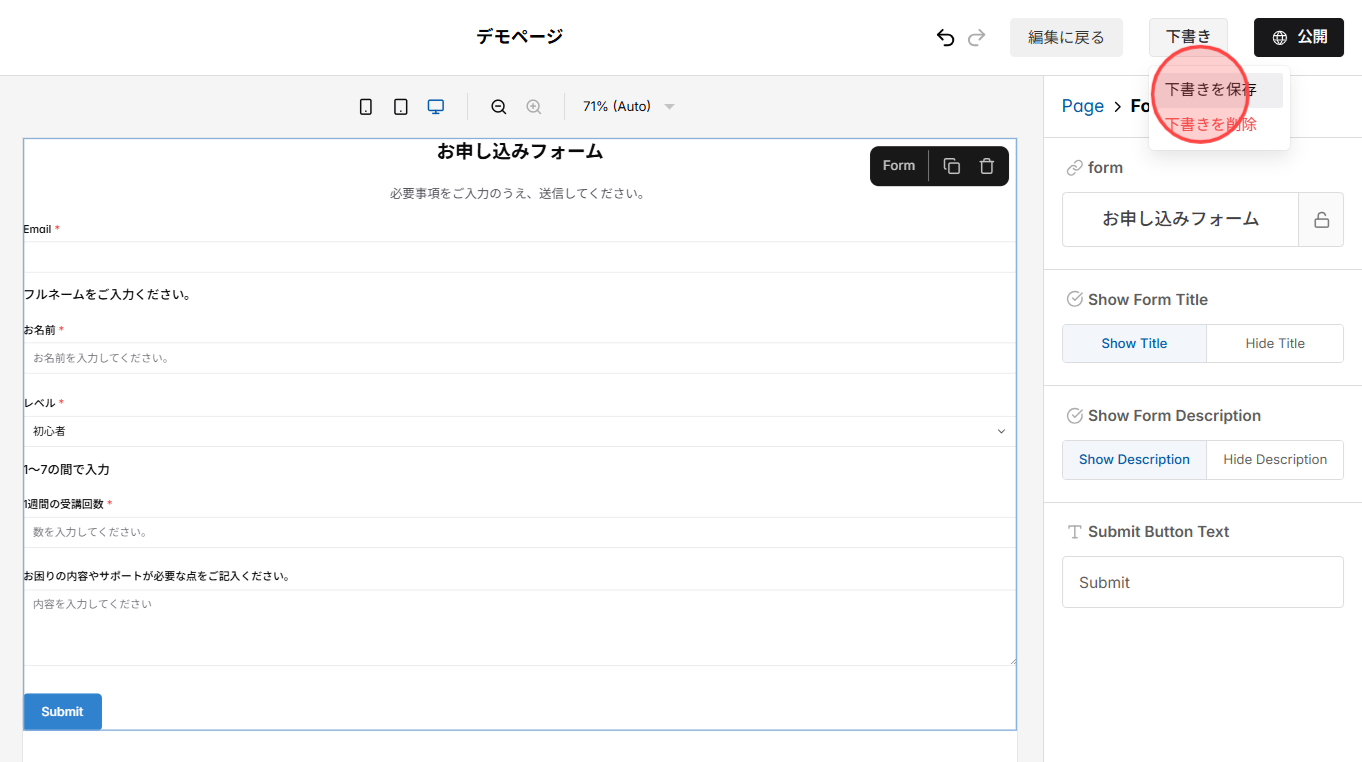Select Hide Title for the form

(x=1275, y=343)
